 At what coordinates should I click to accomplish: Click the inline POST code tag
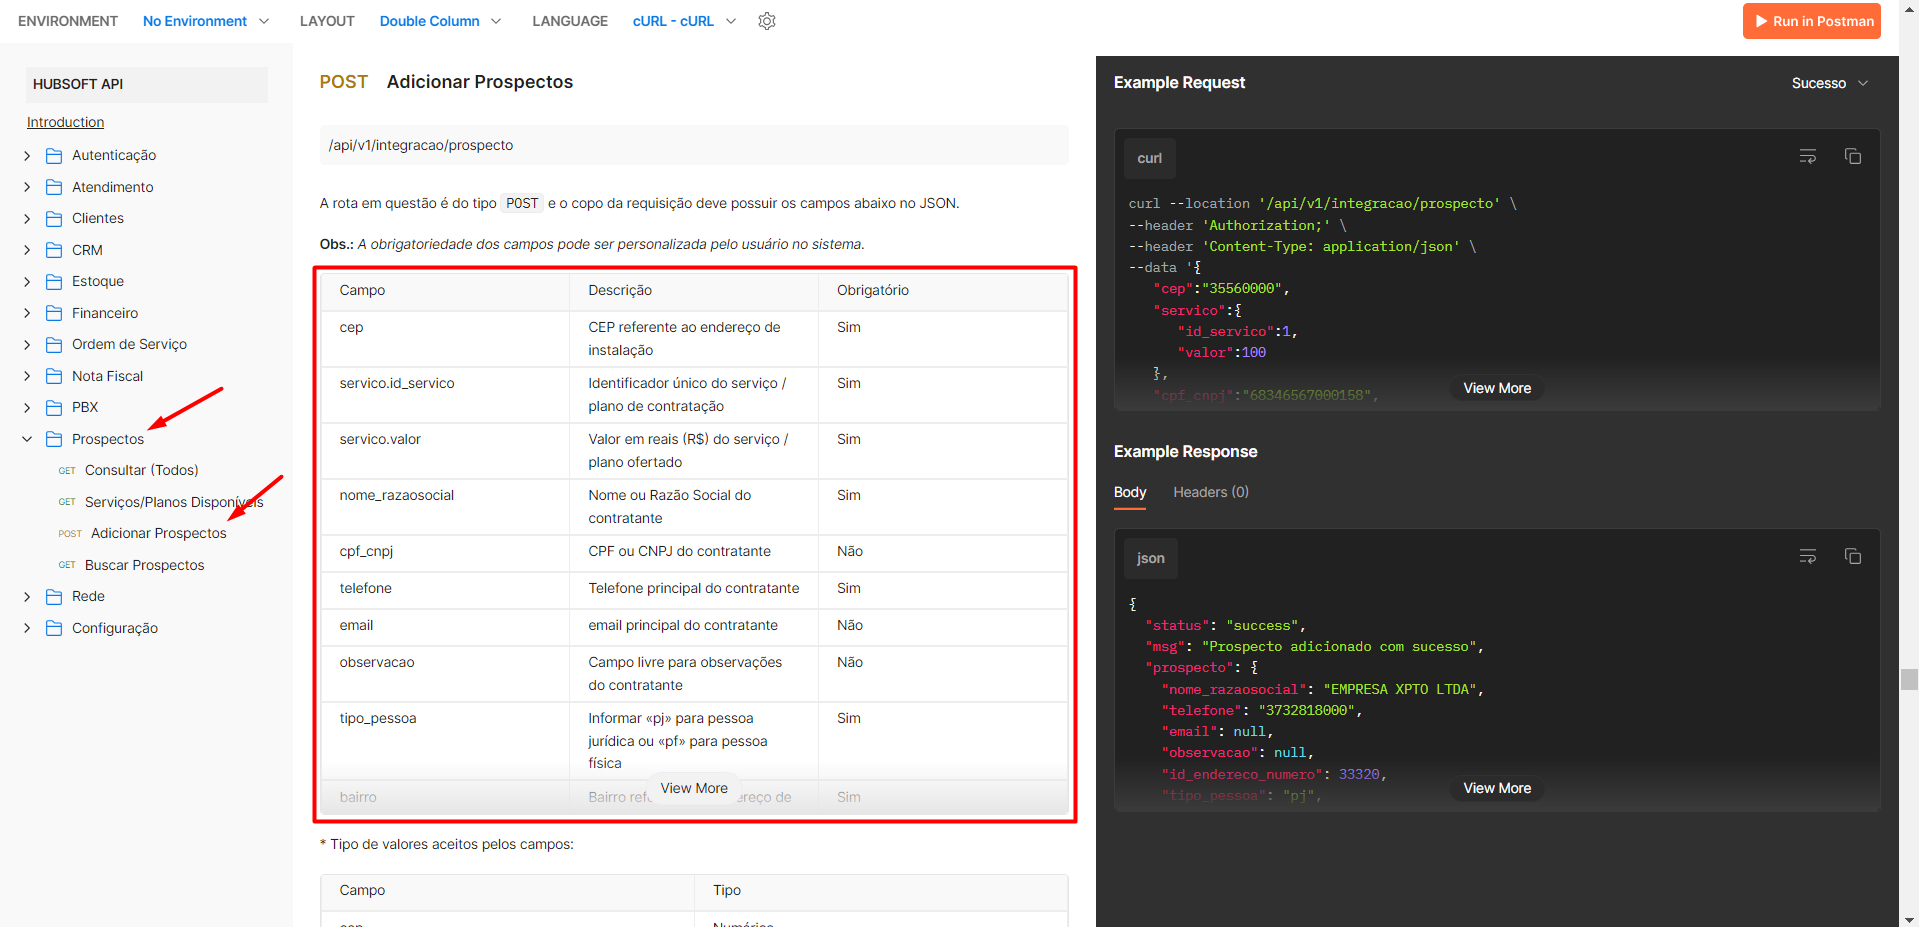point(522,203)
